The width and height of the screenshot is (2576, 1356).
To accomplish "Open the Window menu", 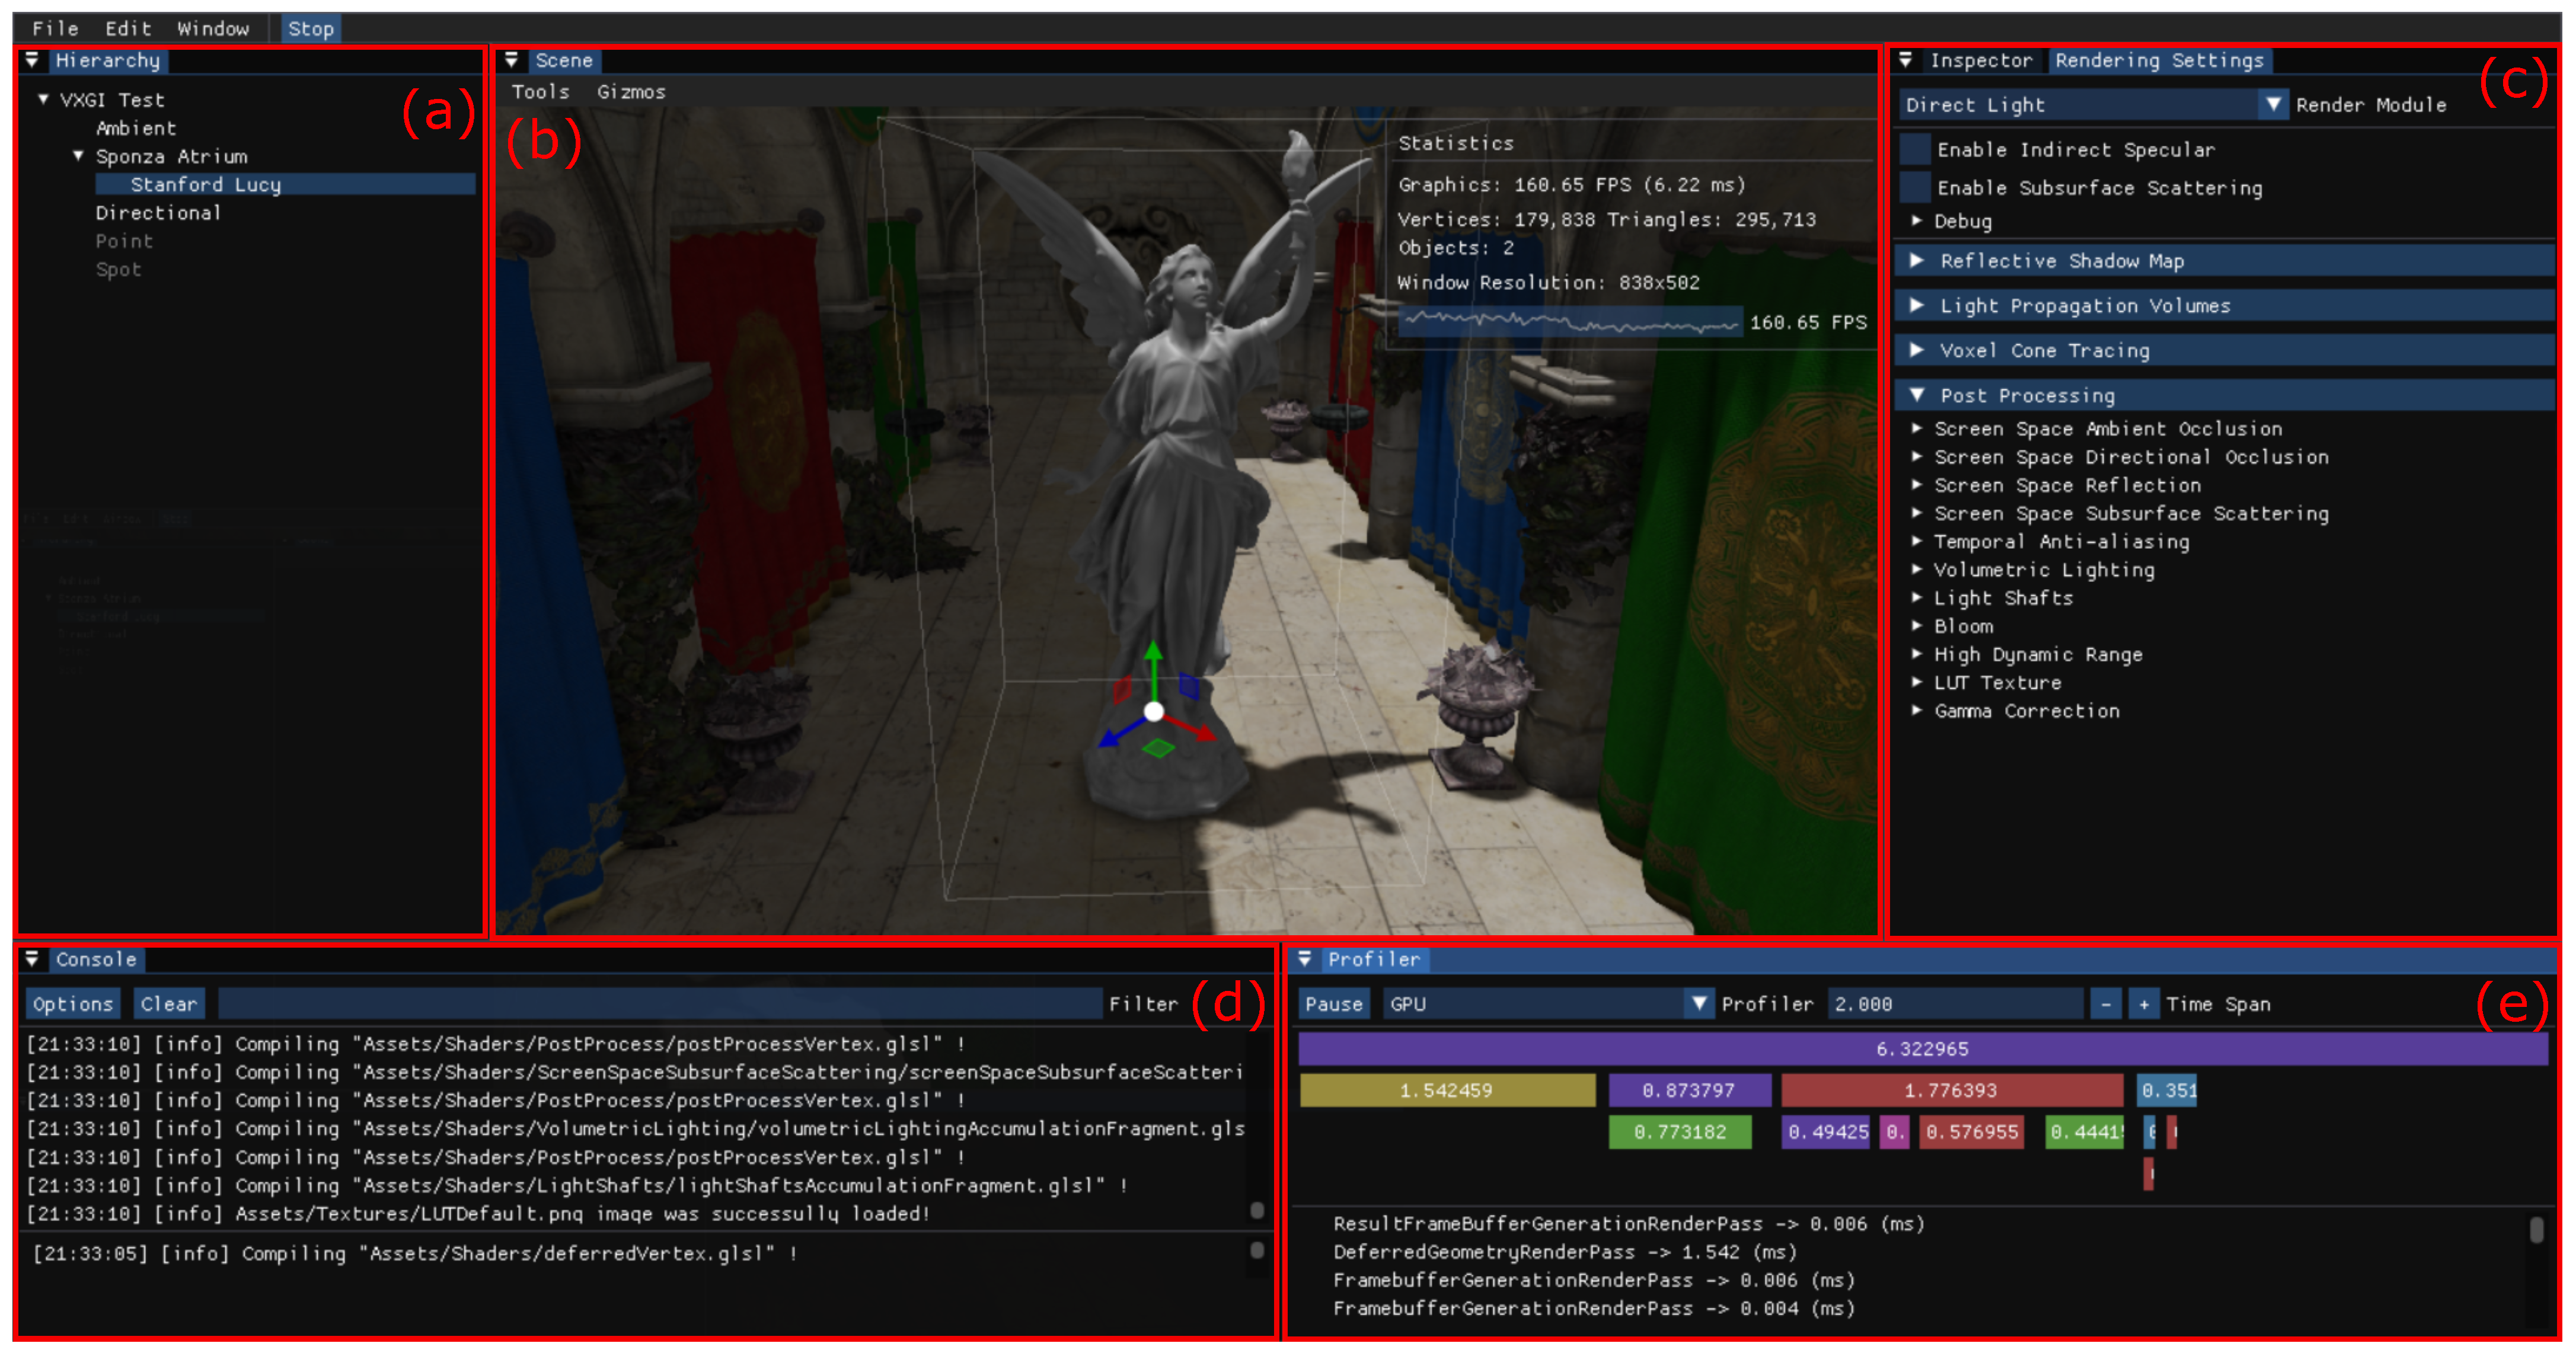I will coord(213,28).
